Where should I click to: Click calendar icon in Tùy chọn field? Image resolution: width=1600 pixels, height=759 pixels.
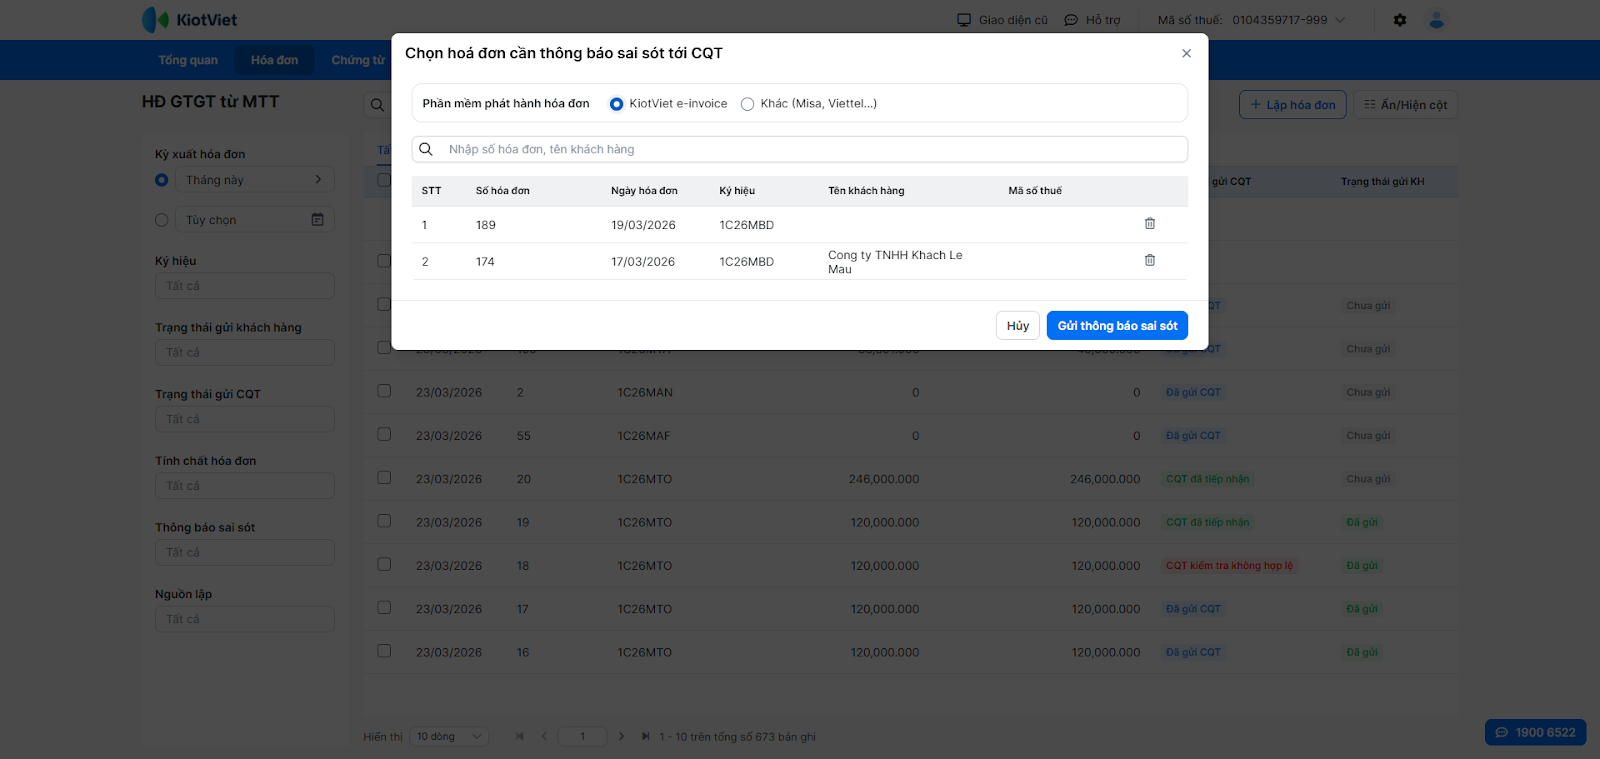pos(317,220)
